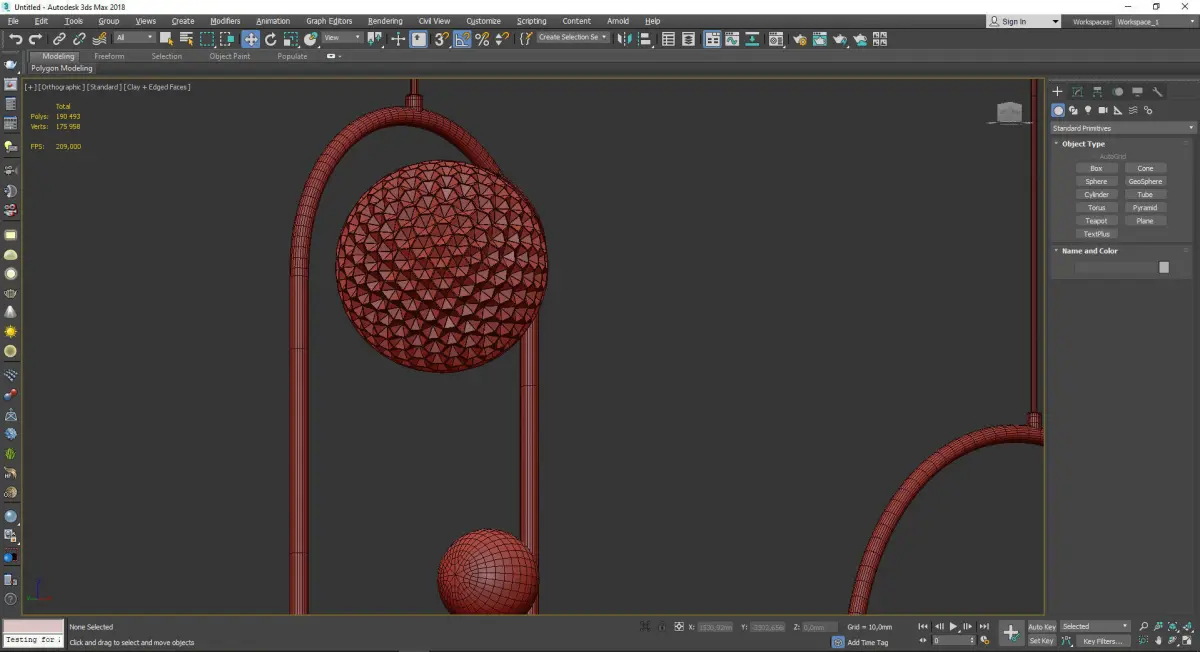Screen dimensions: 1200x652
Task: Click the GeoSphere object button
Action: (x=1145, y=182)
